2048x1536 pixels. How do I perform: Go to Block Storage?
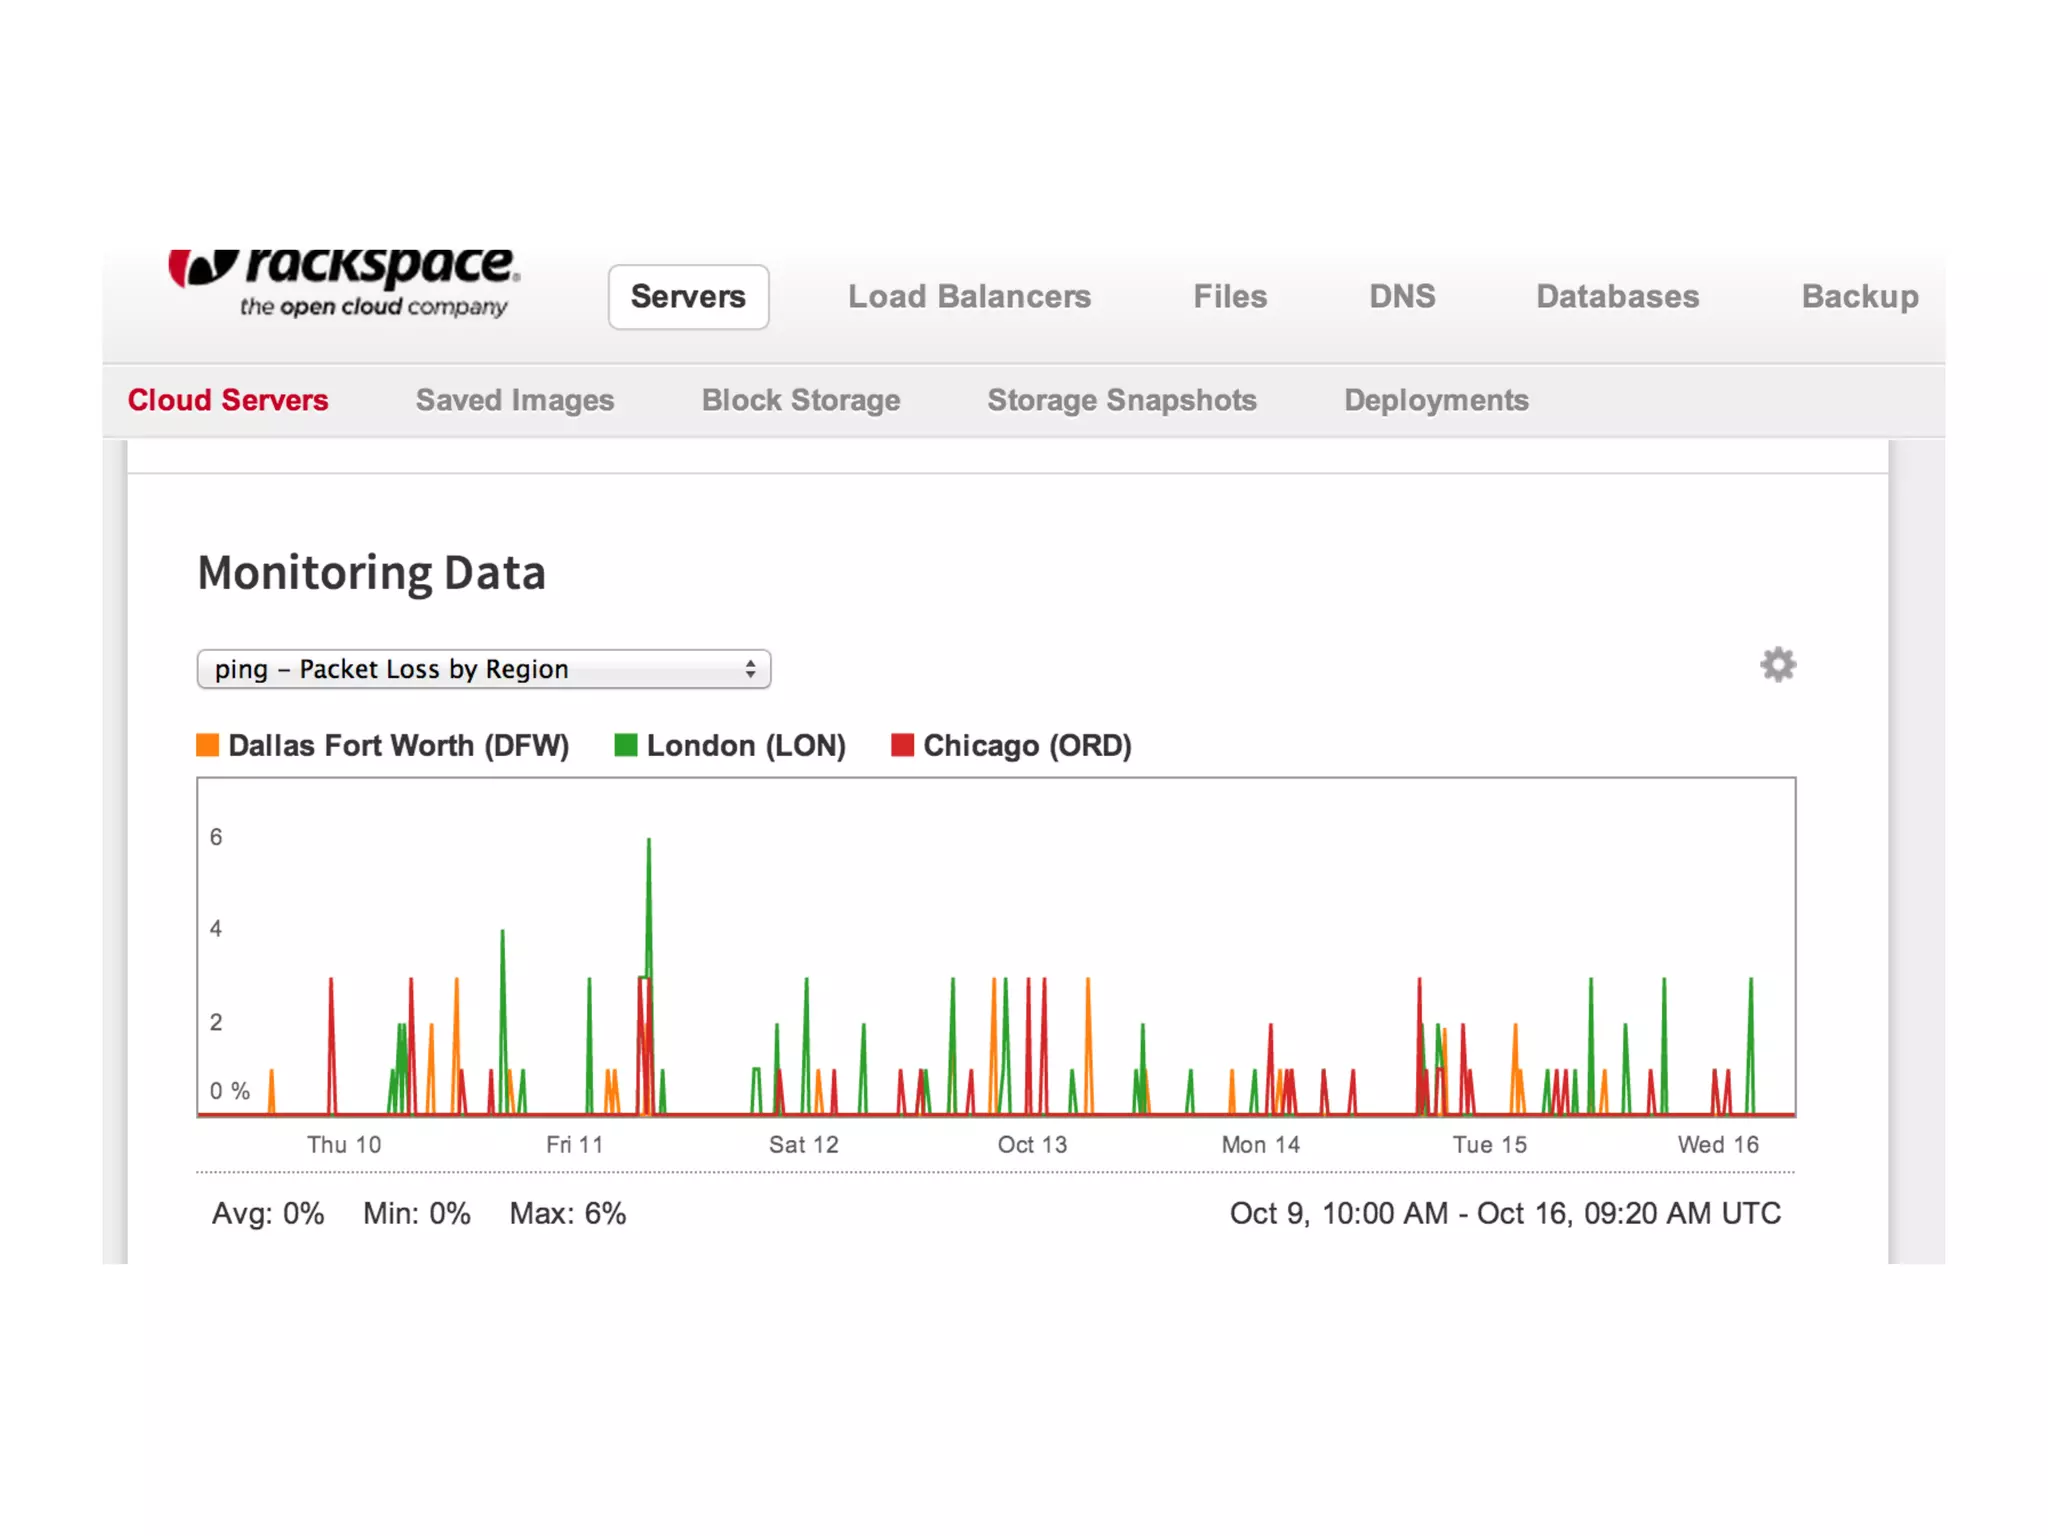(x=801, y=400)
